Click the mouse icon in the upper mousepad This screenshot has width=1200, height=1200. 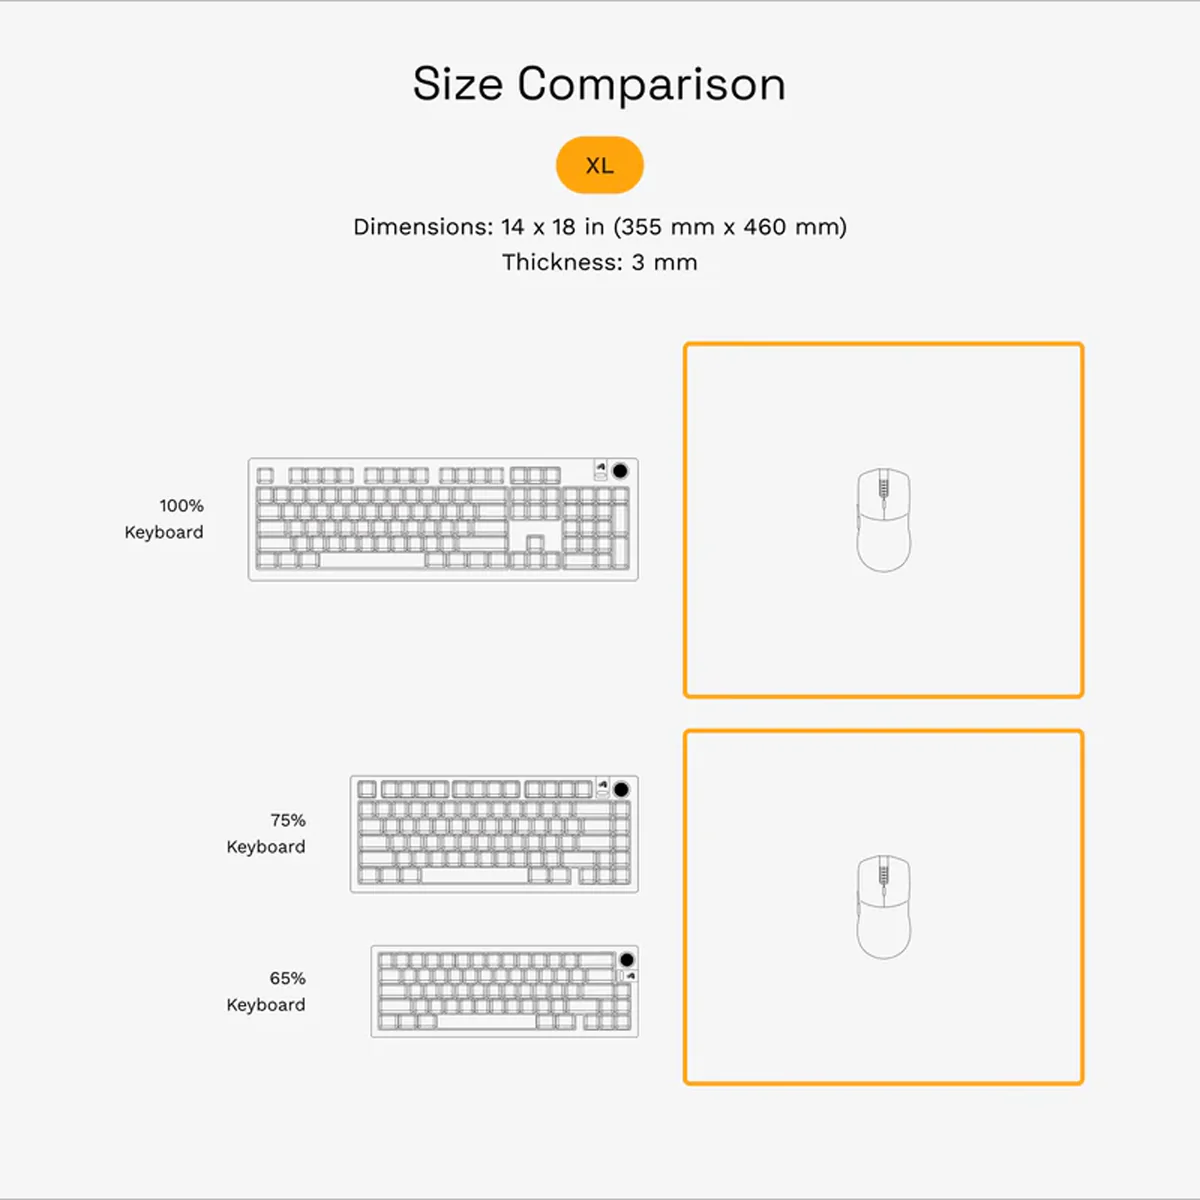(x=884, y=520)
